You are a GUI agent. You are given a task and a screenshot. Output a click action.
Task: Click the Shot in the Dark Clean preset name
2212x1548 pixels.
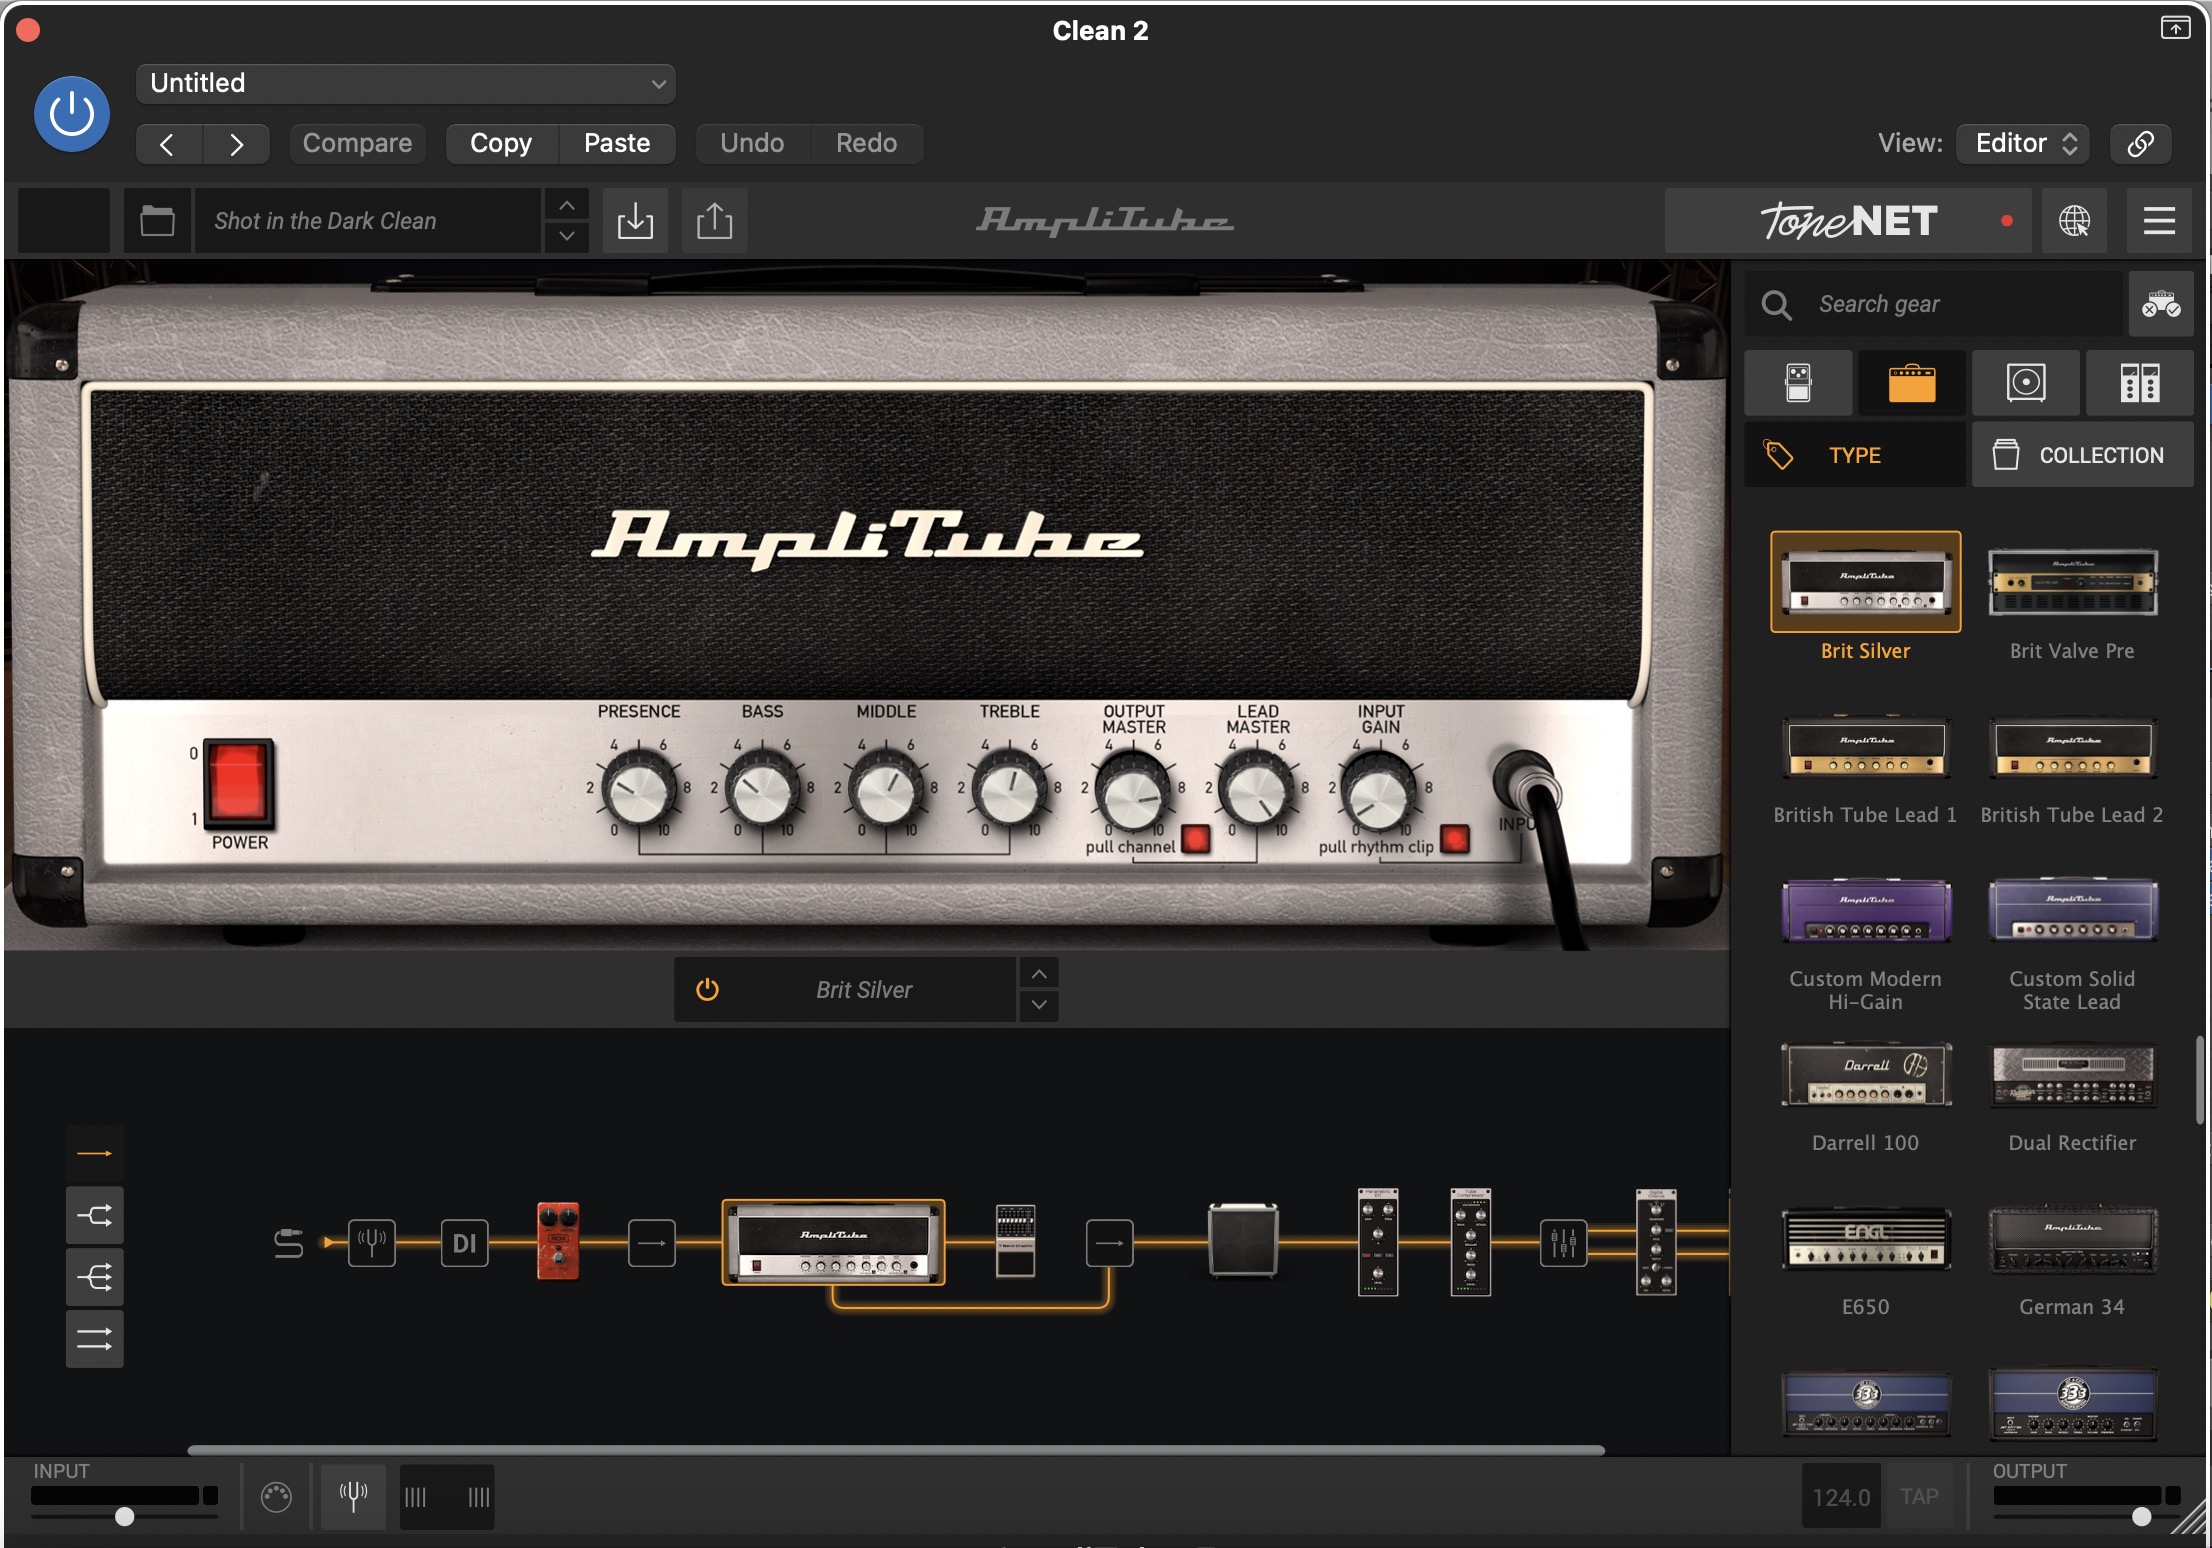pos(368,221)
